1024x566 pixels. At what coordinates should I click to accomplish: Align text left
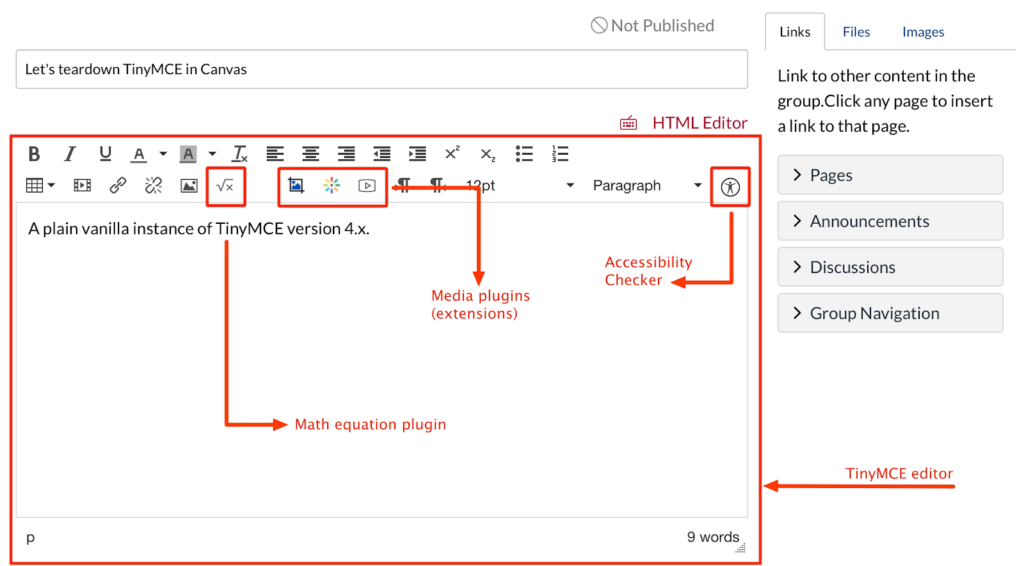(x=275, y=154)
